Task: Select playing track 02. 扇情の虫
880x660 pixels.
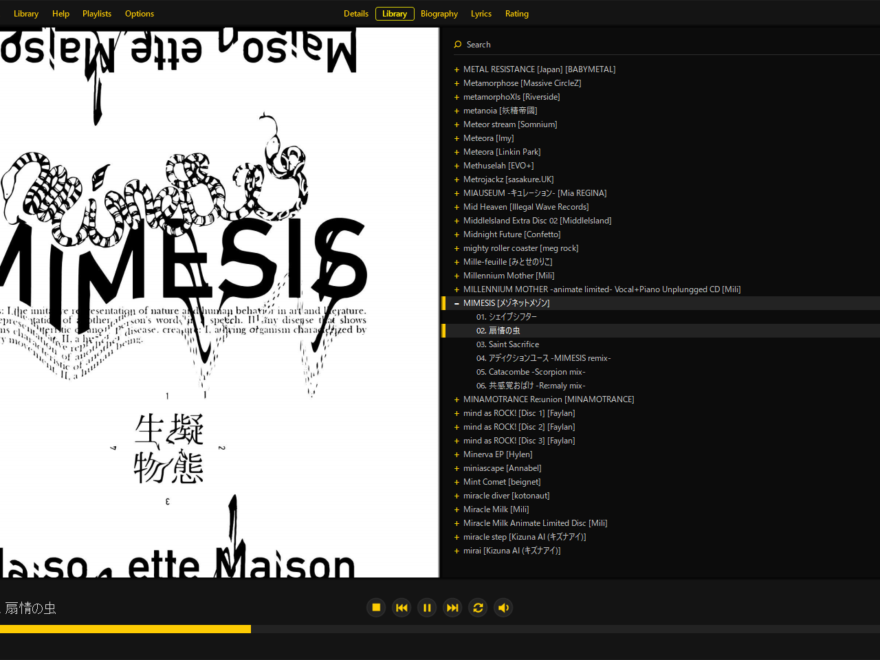Action: click(x=498, y=331)
